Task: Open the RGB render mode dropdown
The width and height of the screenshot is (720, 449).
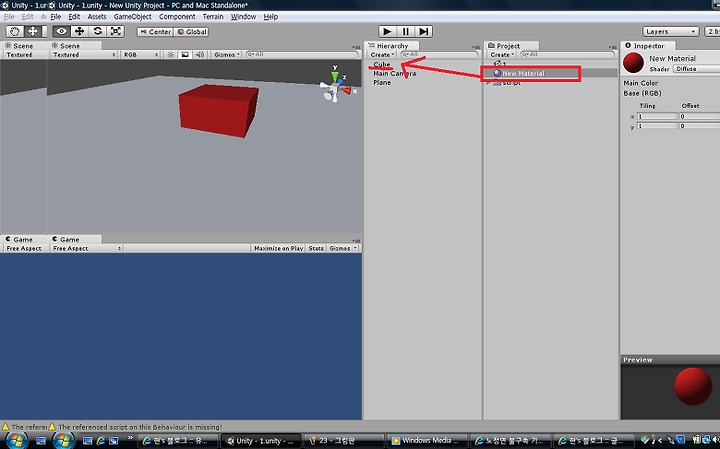Action: click(x=141, y=55)
